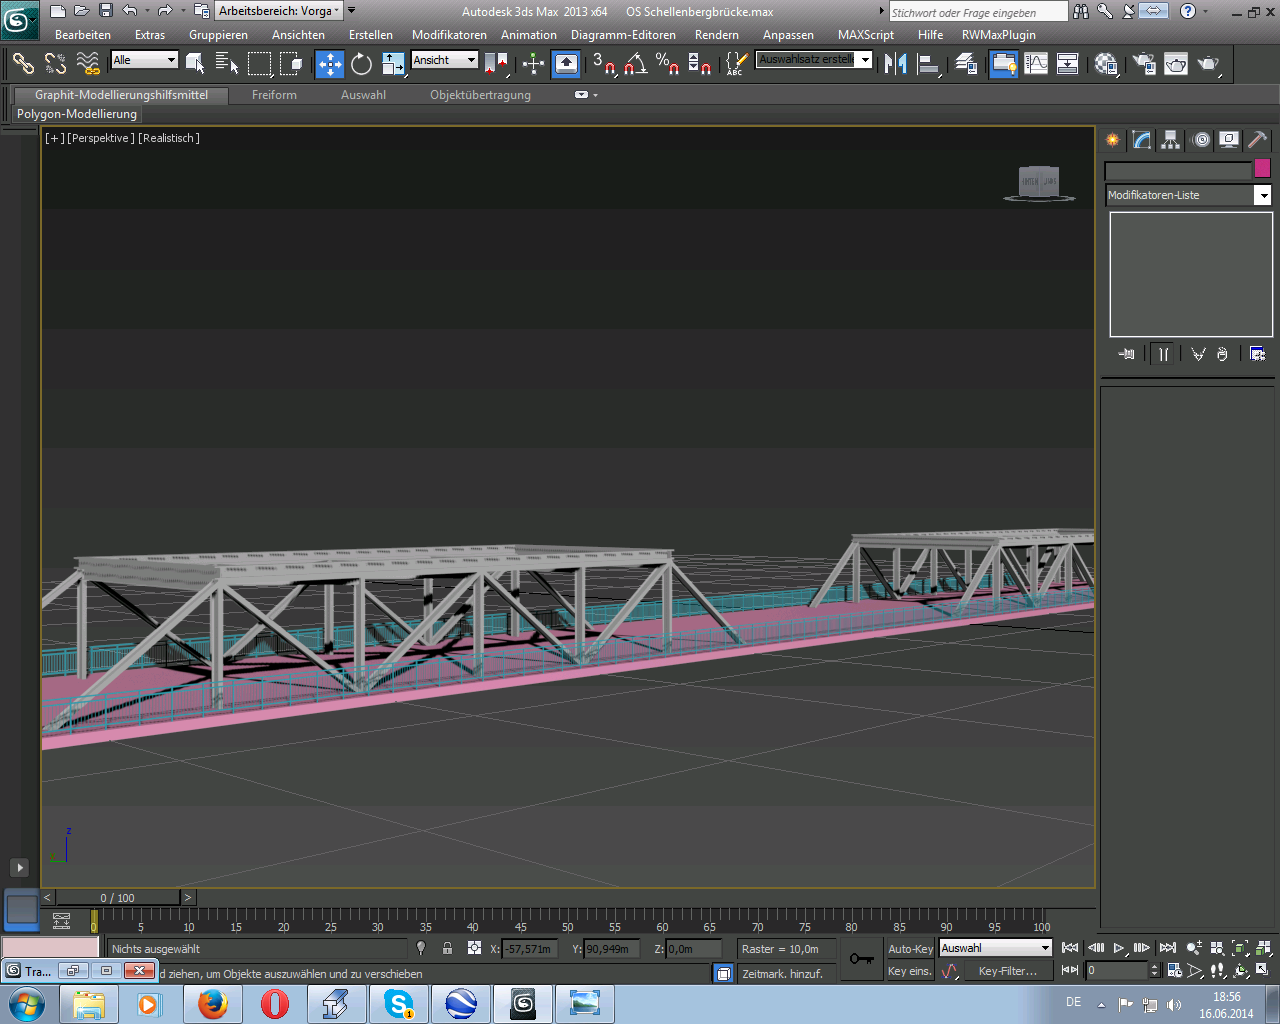Switch to the Freiform ribbon tab
The image size is (1280, 1024).
point(274,95)
